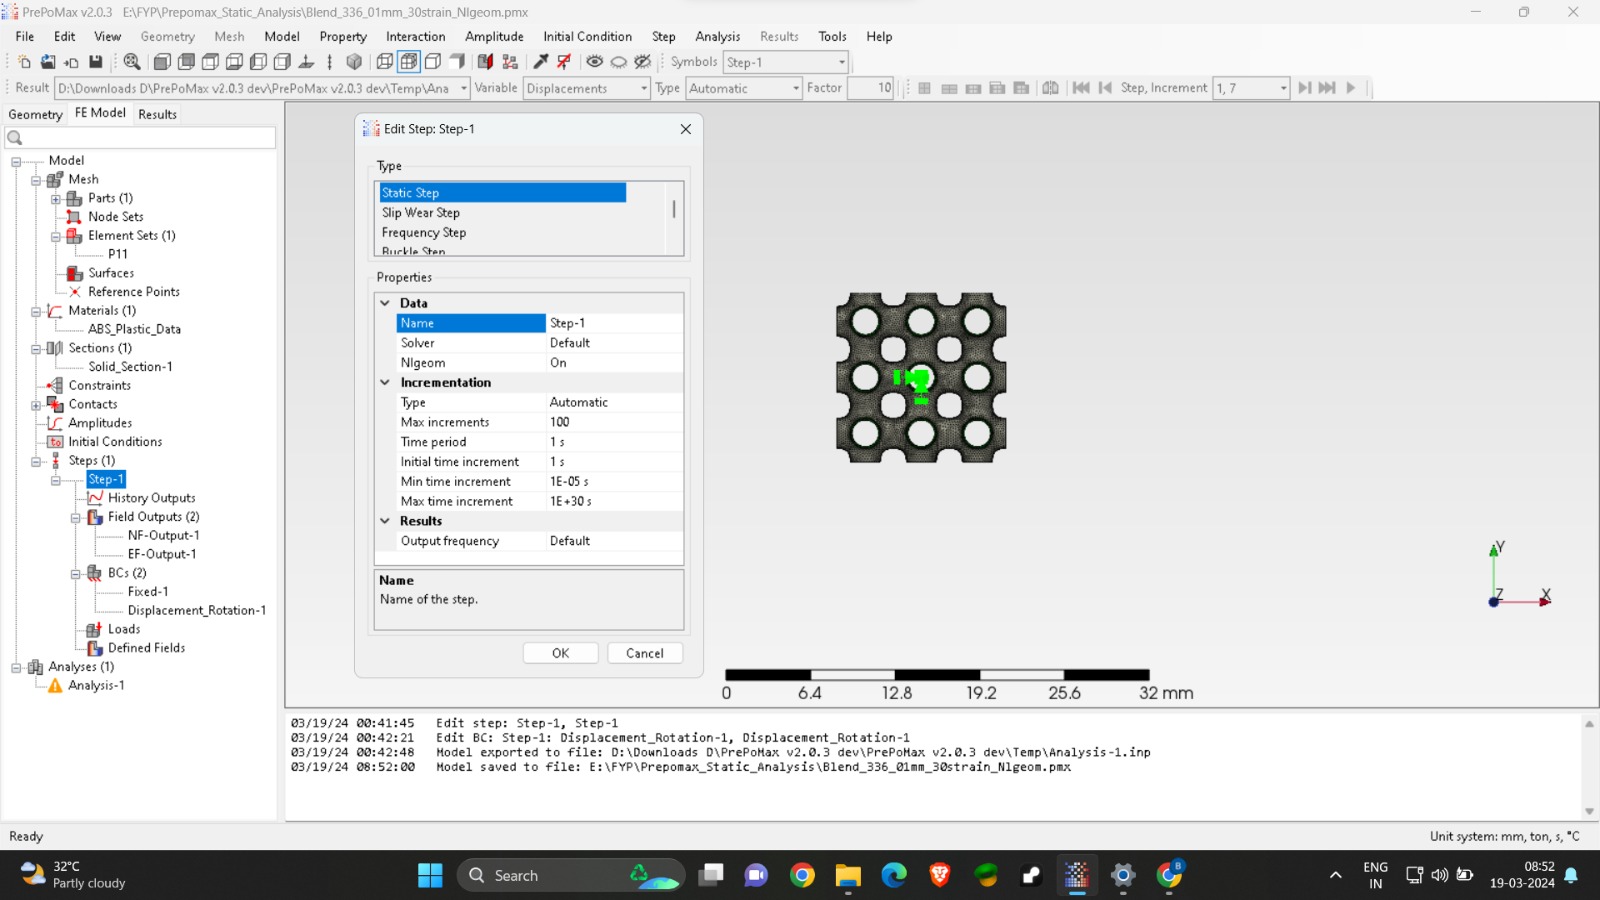Click the Query measuring tool icon

click(x=541, y=62)
